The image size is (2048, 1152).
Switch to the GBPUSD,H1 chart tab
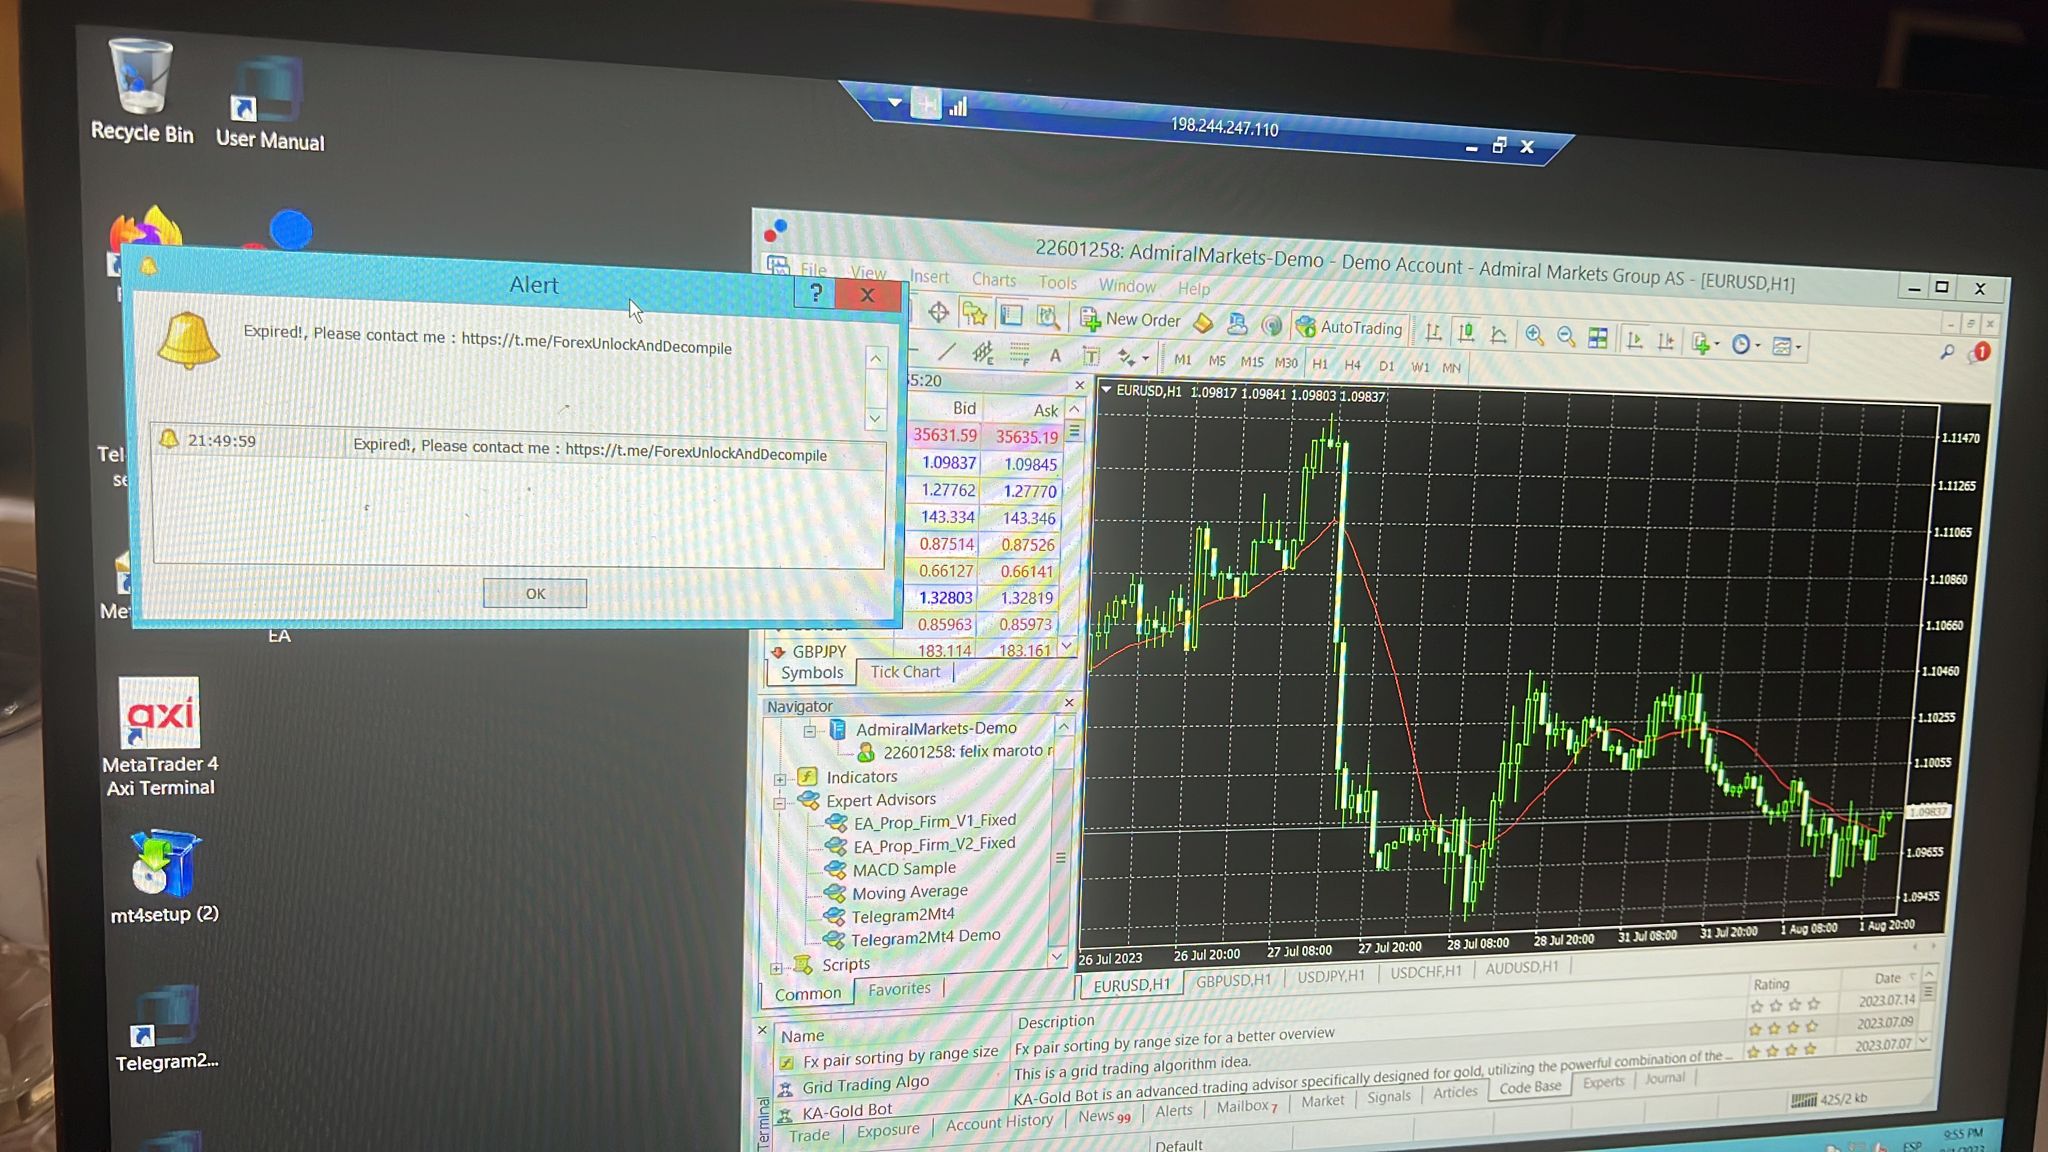click(1232, 981)
